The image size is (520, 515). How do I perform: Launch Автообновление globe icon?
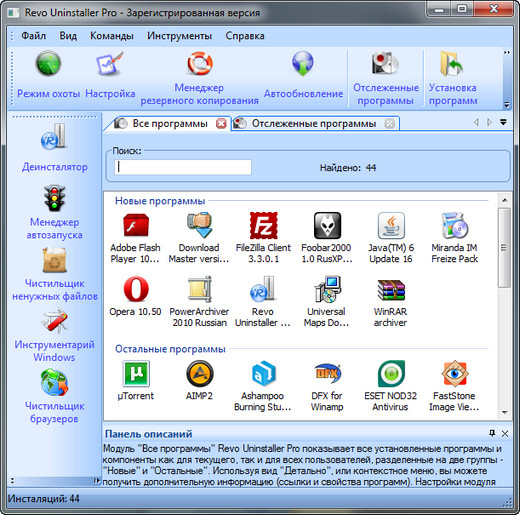coord(303,63)
